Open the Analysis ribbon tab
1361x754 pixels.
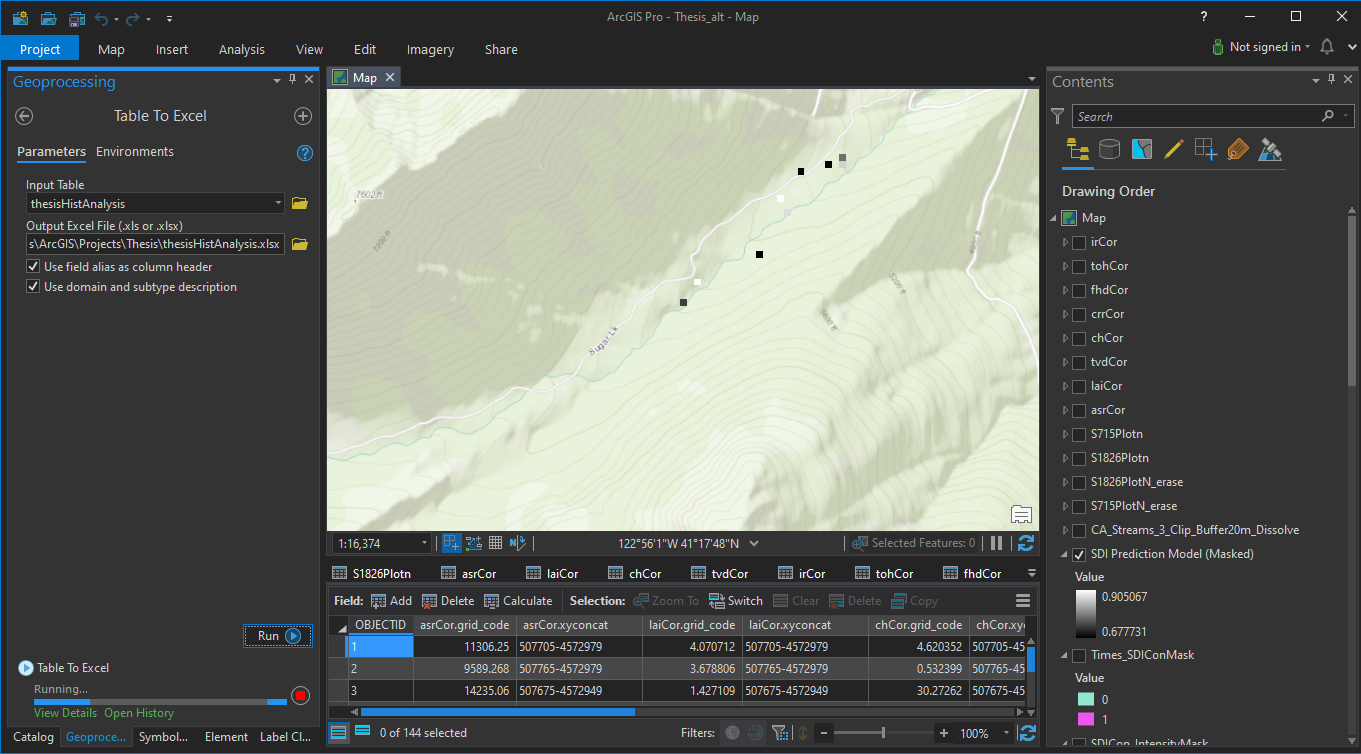242,49
